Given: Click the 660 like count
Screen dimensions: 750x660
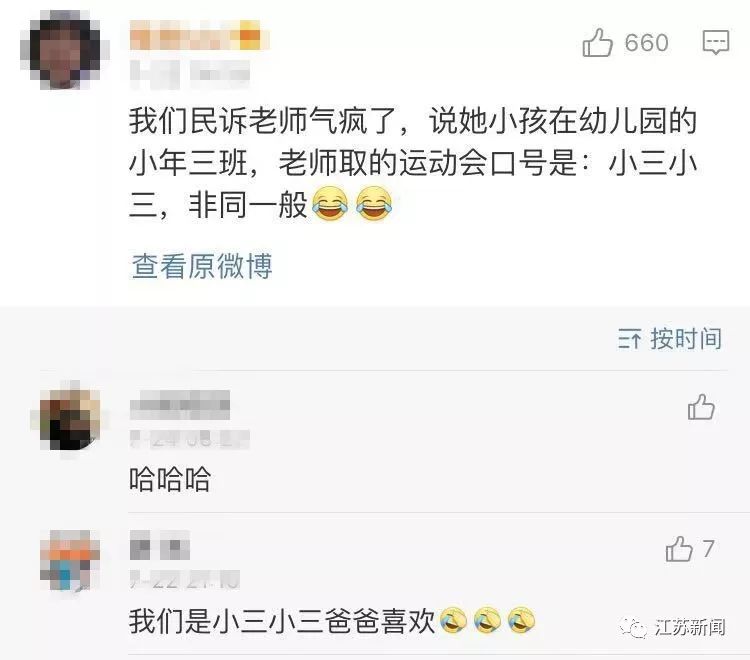Looking at the screenshot, I should [647, 43].
